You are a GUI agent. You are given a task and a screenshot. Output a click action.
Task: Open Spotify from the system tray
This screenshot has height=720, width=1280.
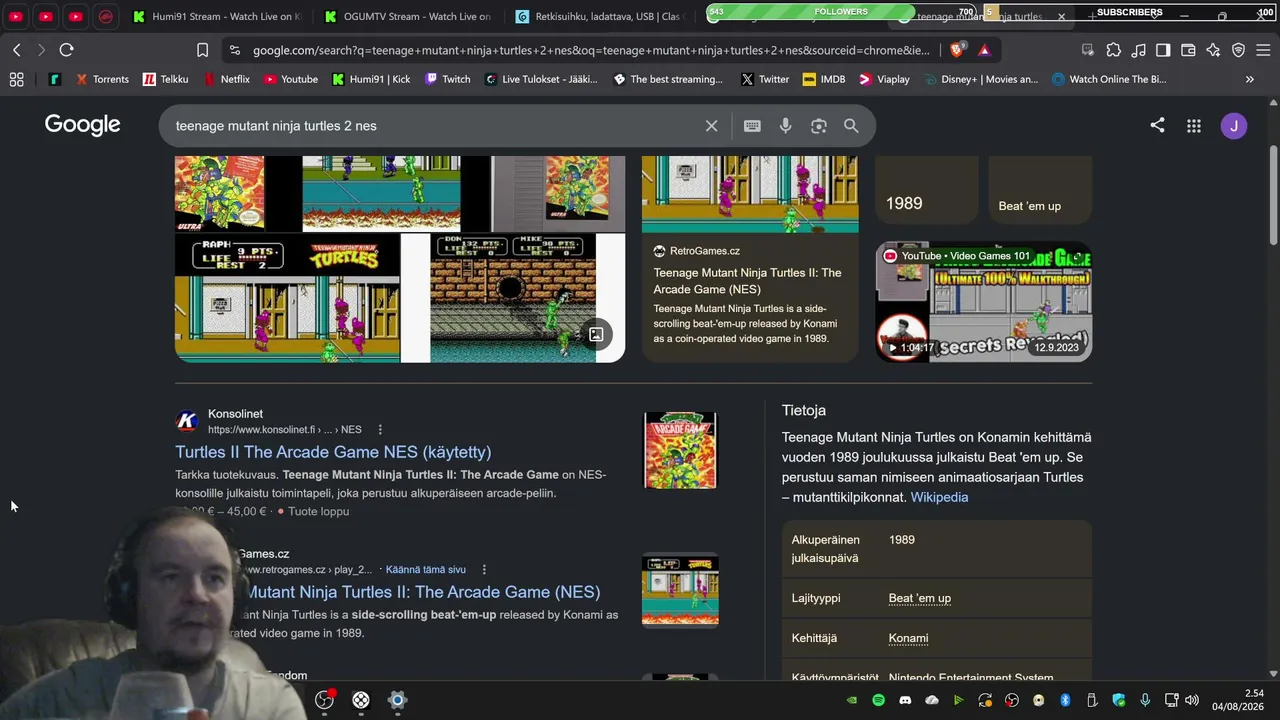coord(878,700)
